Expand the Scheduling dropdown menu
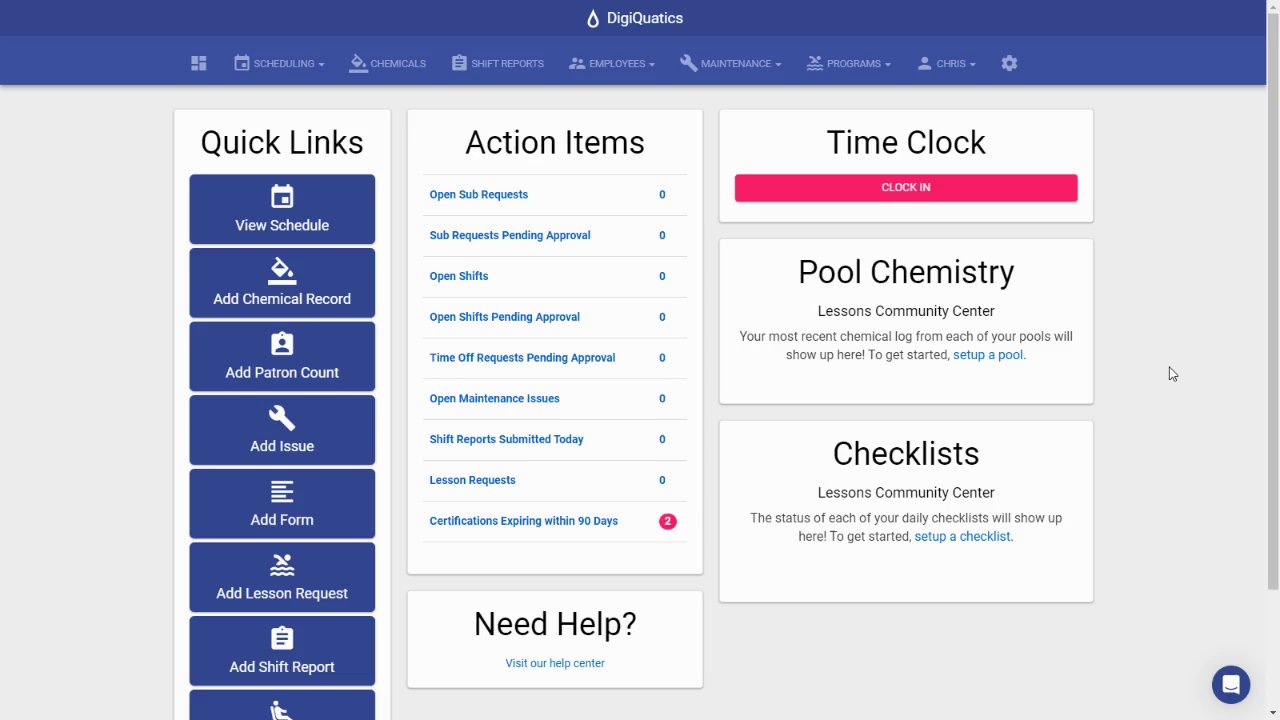This screenshot has height=720, width=1280. [x=279, y=63]
